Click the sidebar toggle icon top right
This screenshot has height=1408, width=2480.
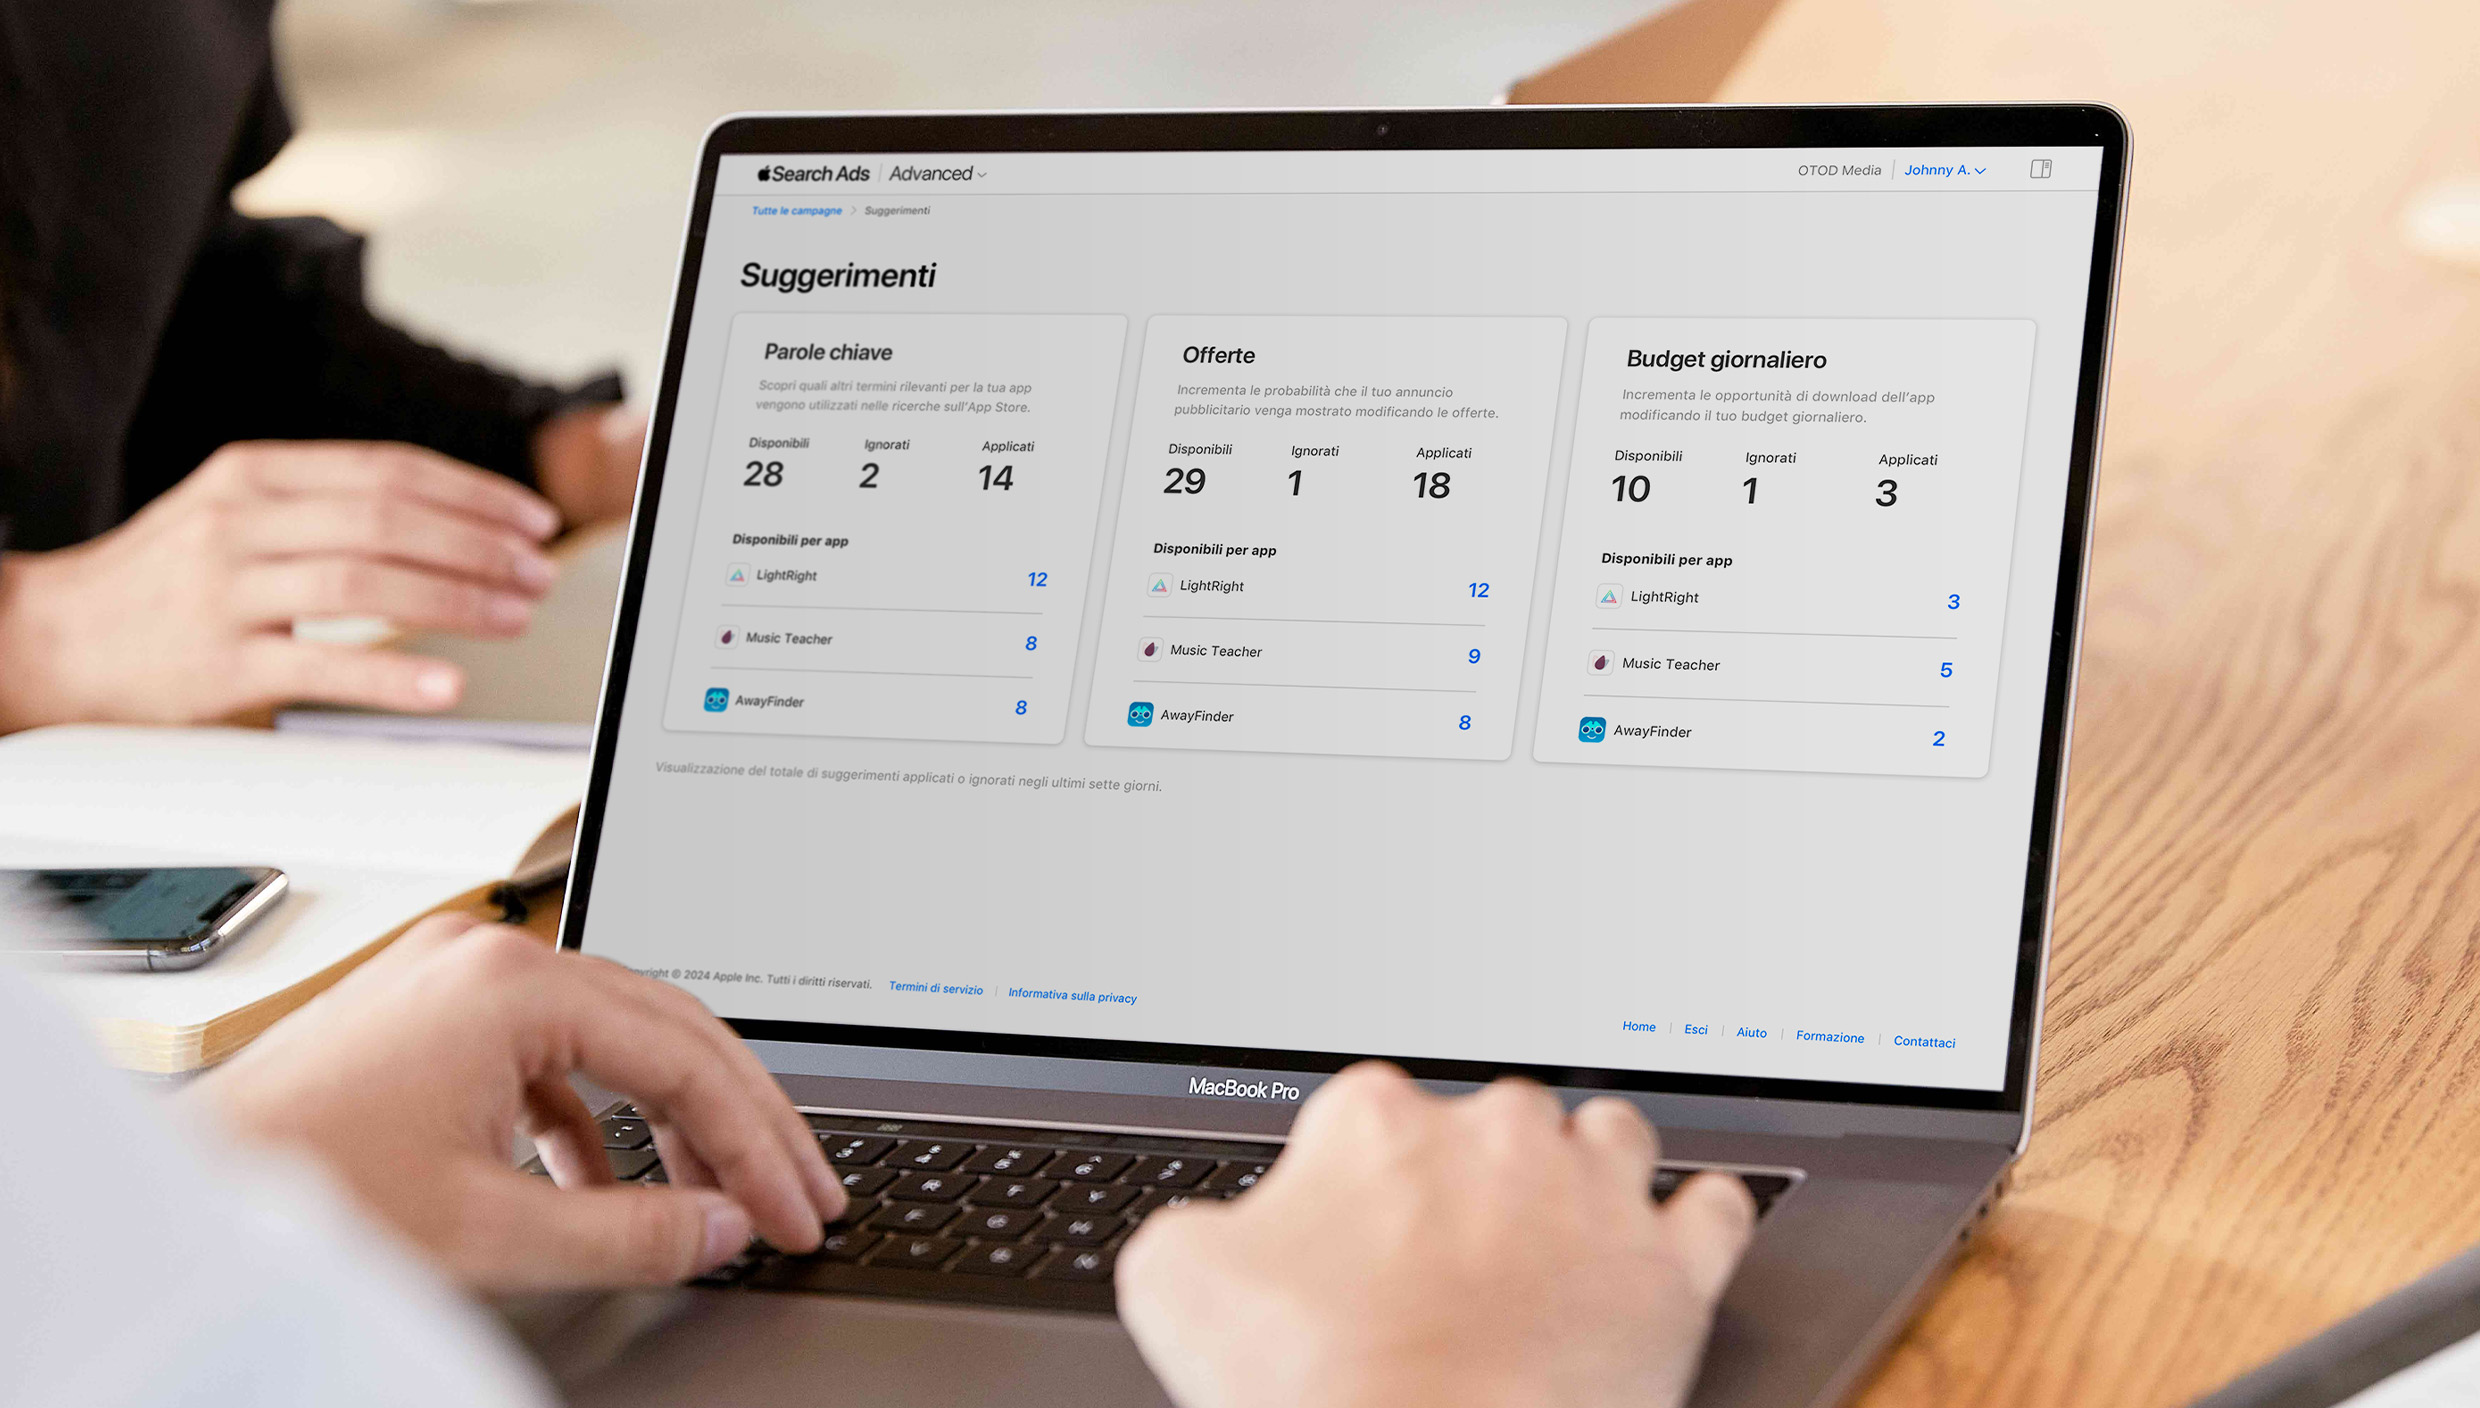pyautogui.click(x=2041, y=169)
